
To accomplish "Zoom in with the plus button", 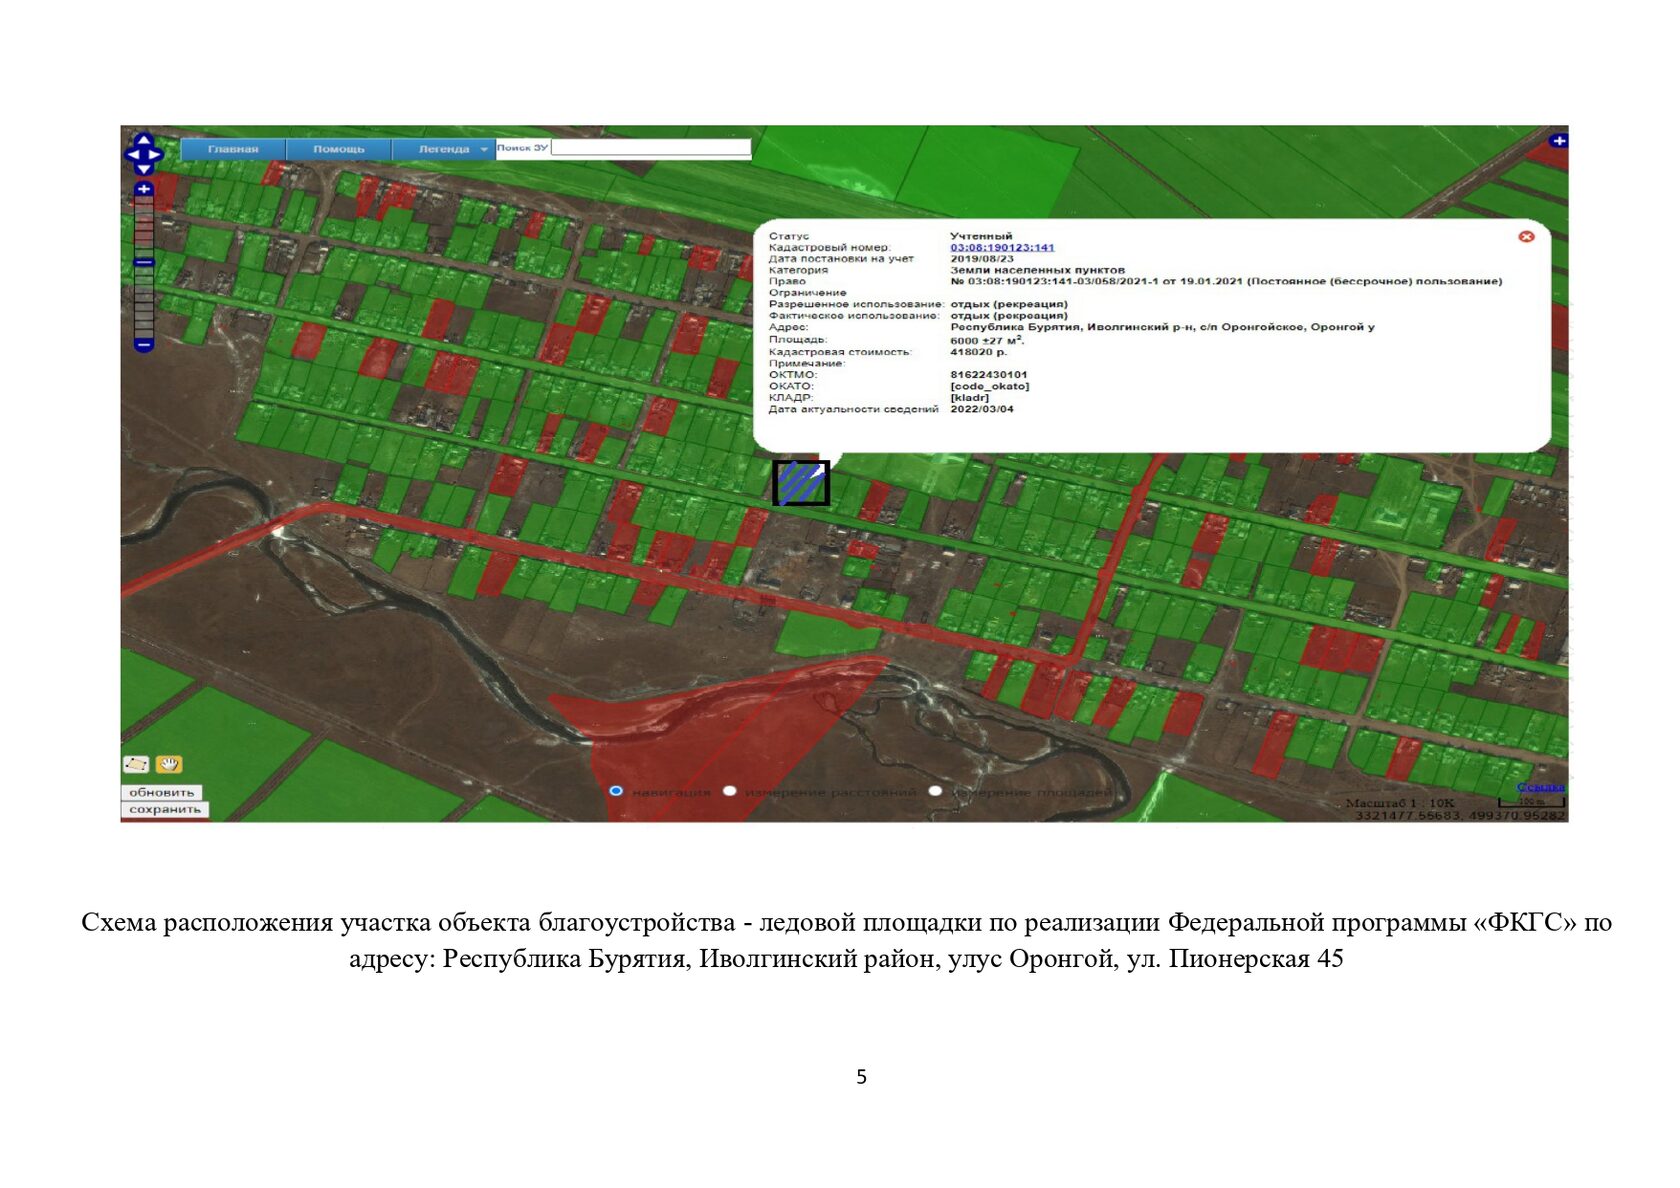I will [x=144, y=189].
